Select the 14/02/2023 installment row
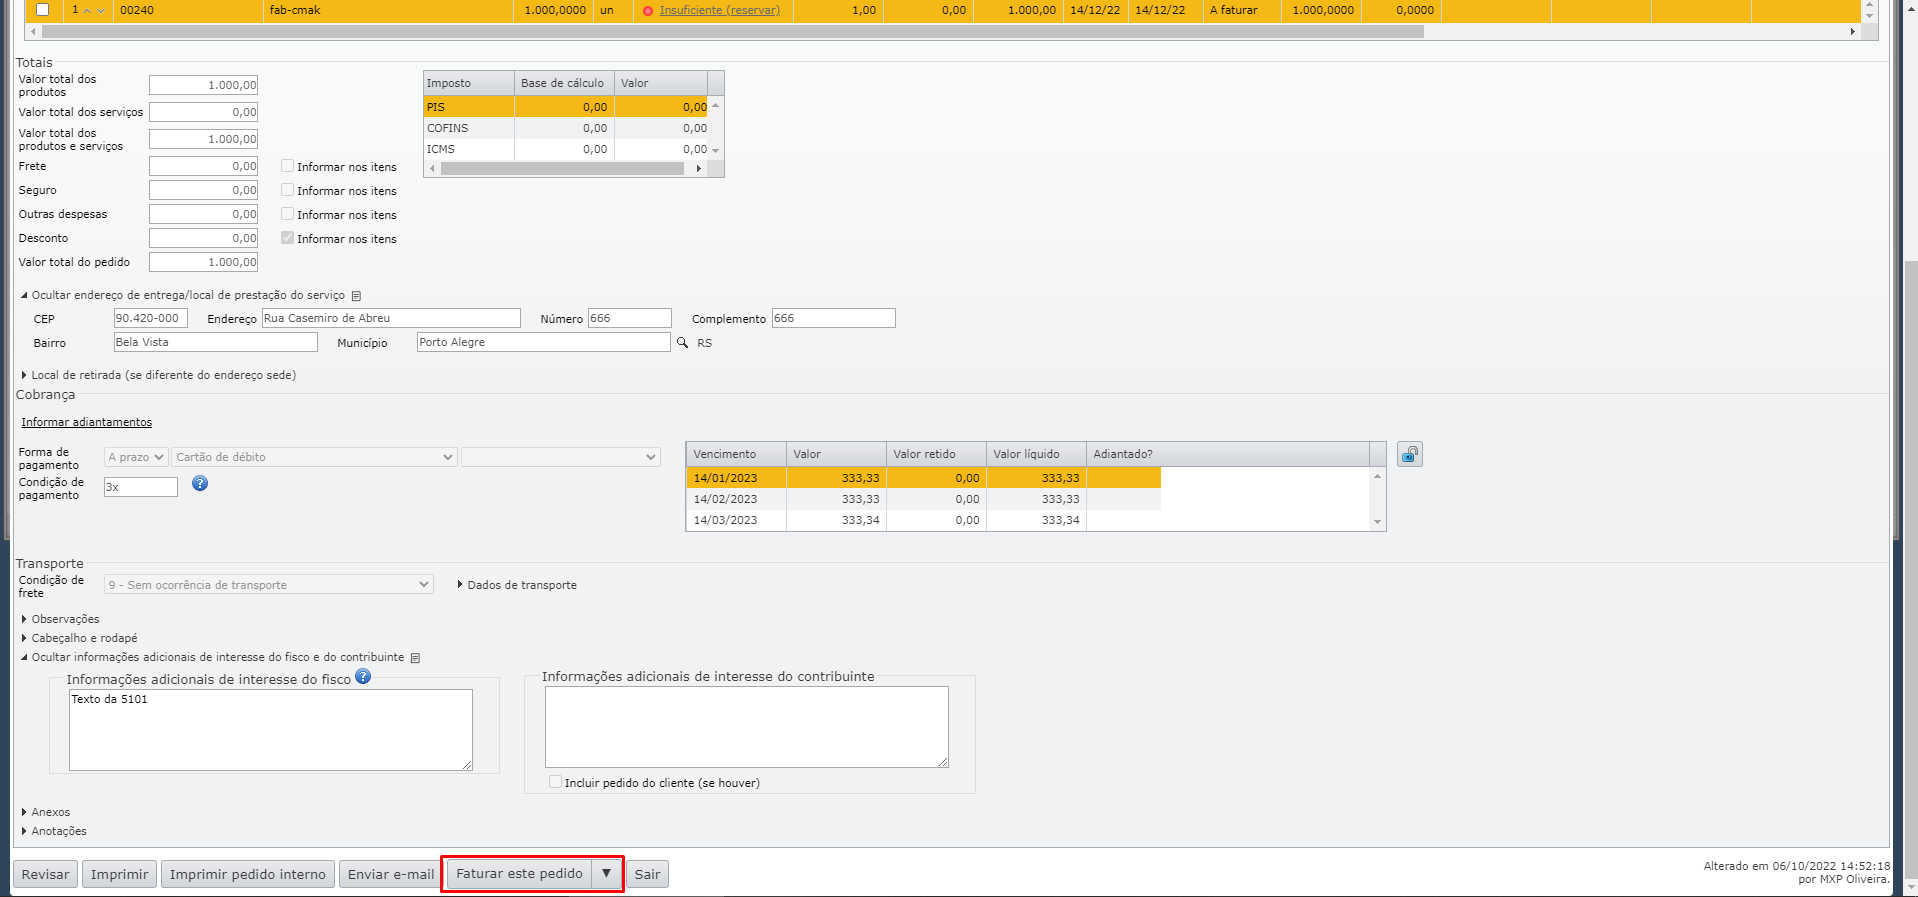Viewport: 1918px width, 897px height. [924, 499]
